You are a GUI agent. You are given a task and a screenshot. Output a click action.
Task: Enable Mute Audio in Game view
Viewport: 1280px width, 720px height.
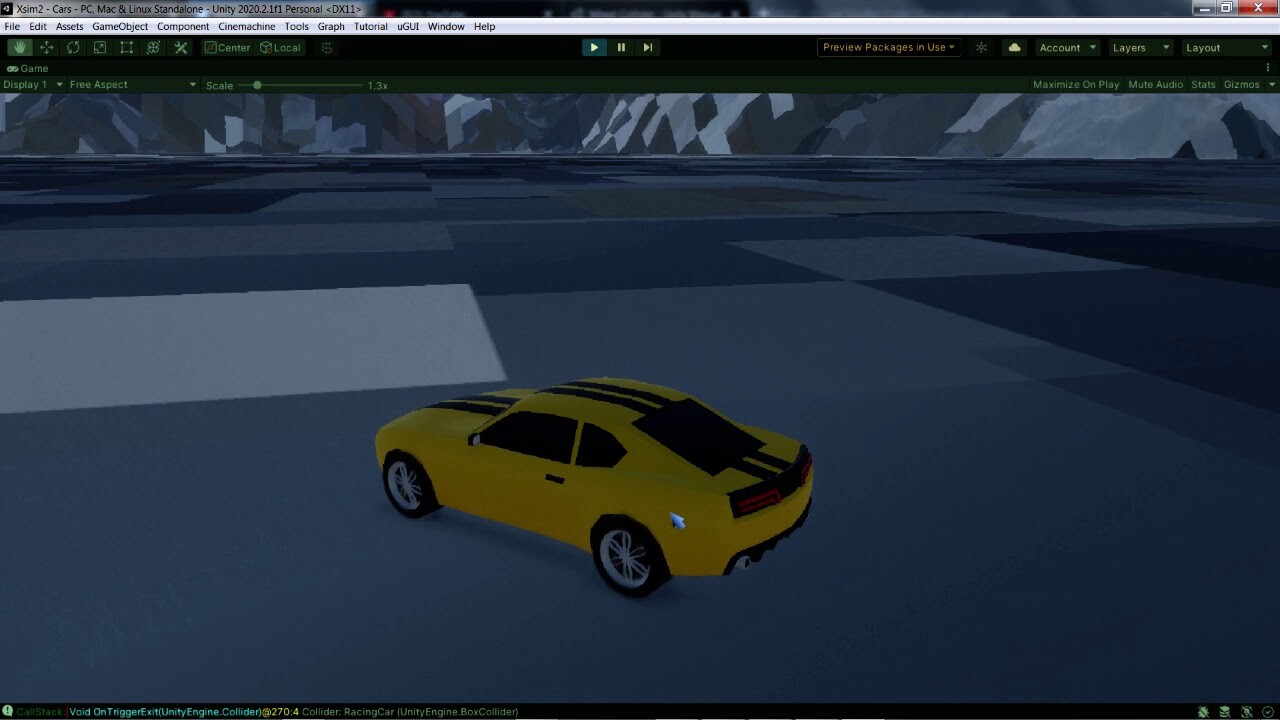click(1155, 84)
